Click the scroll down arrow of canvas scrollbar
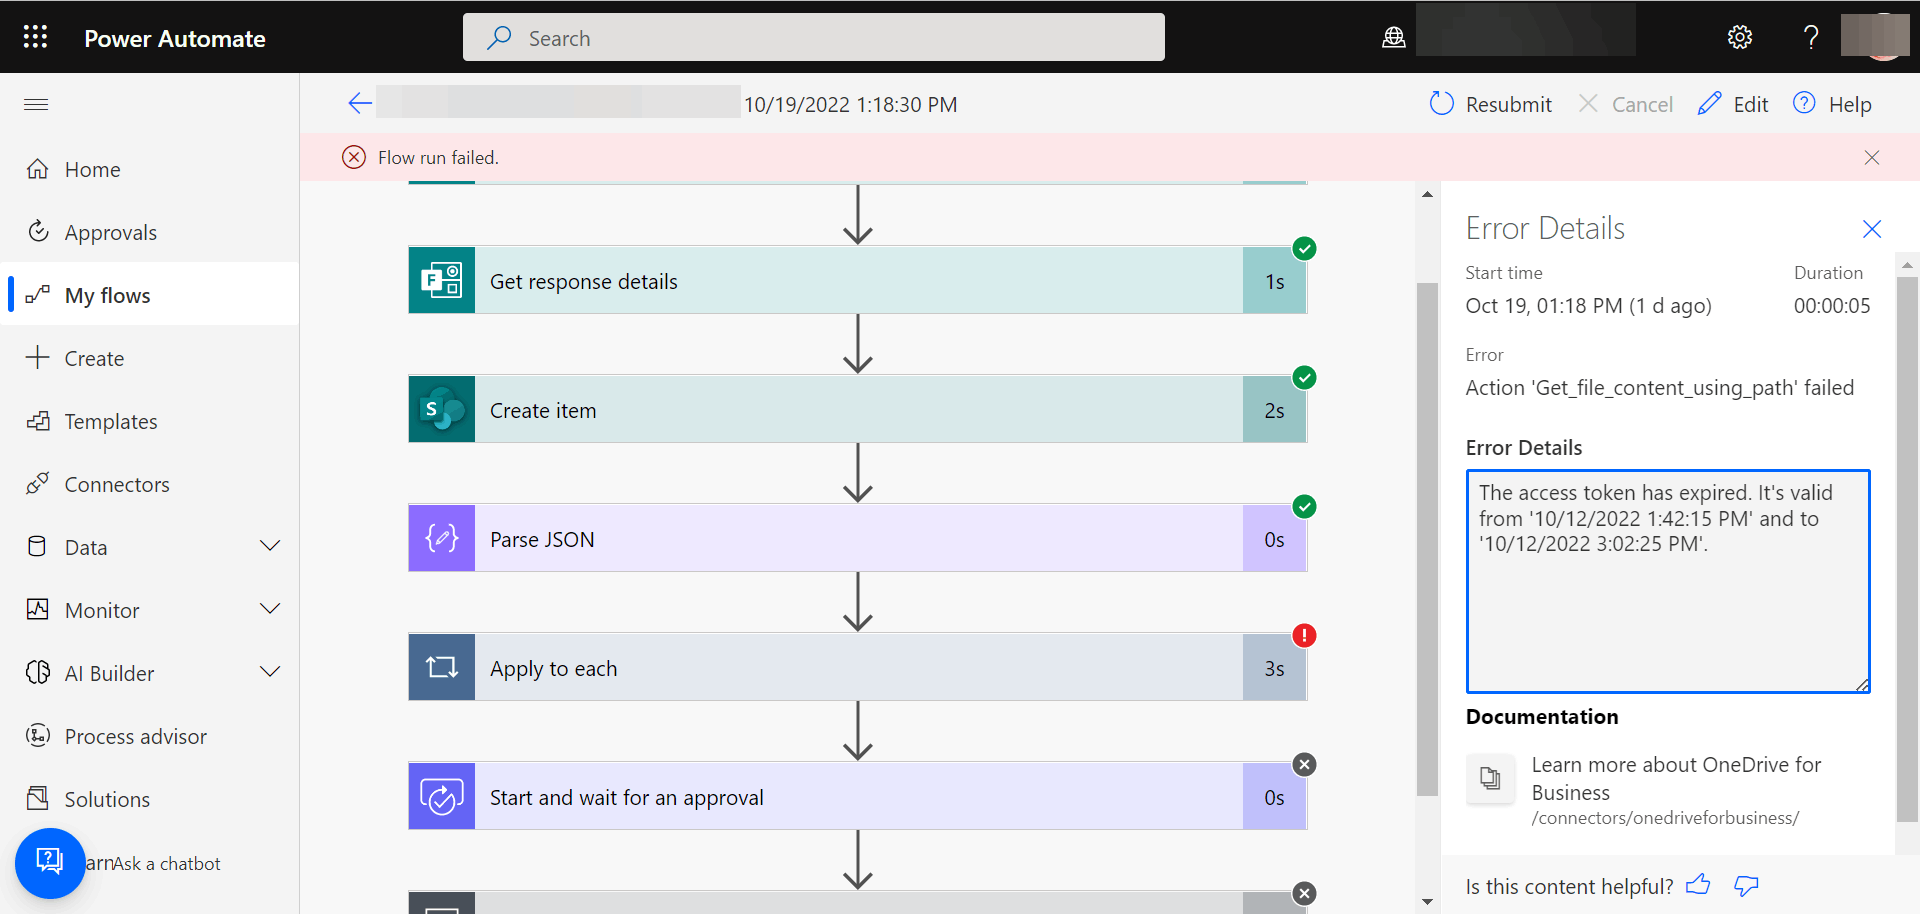This screenshot has width=1920, height=914. [x=1427, y=901]
